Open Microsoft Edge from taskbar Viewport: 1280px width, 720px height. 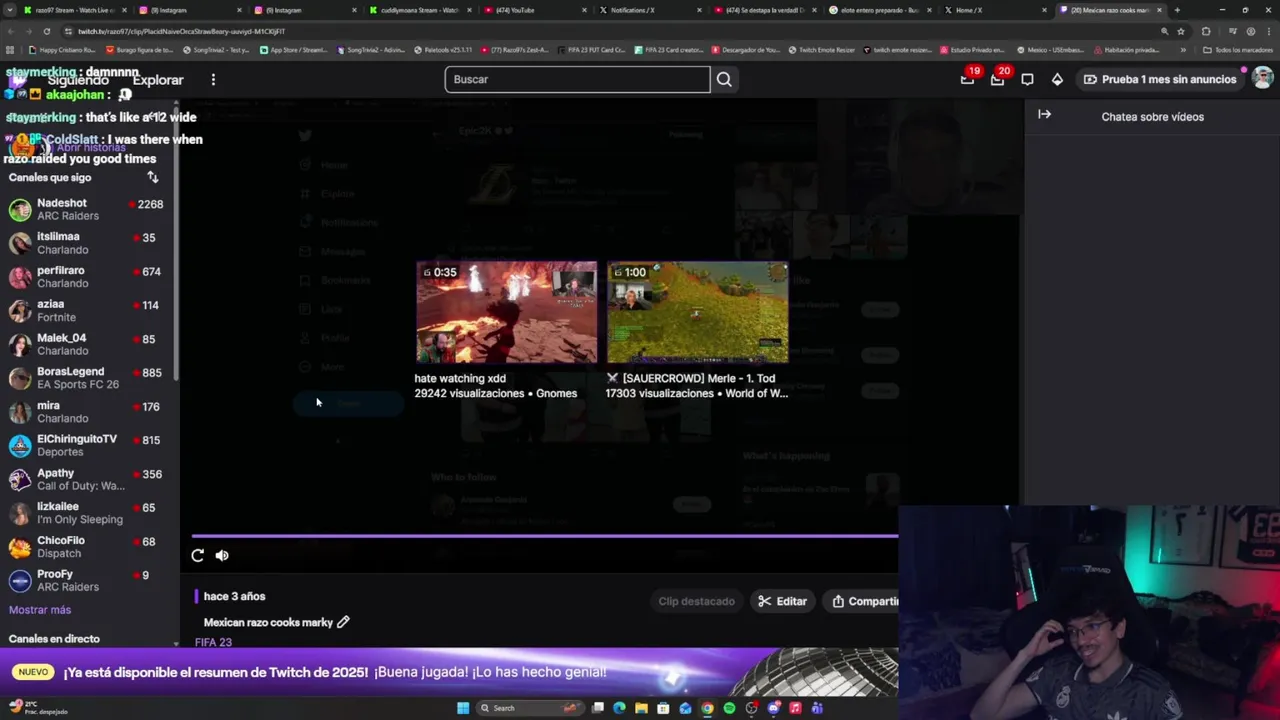pyautogui.click(x=620, y=708)
